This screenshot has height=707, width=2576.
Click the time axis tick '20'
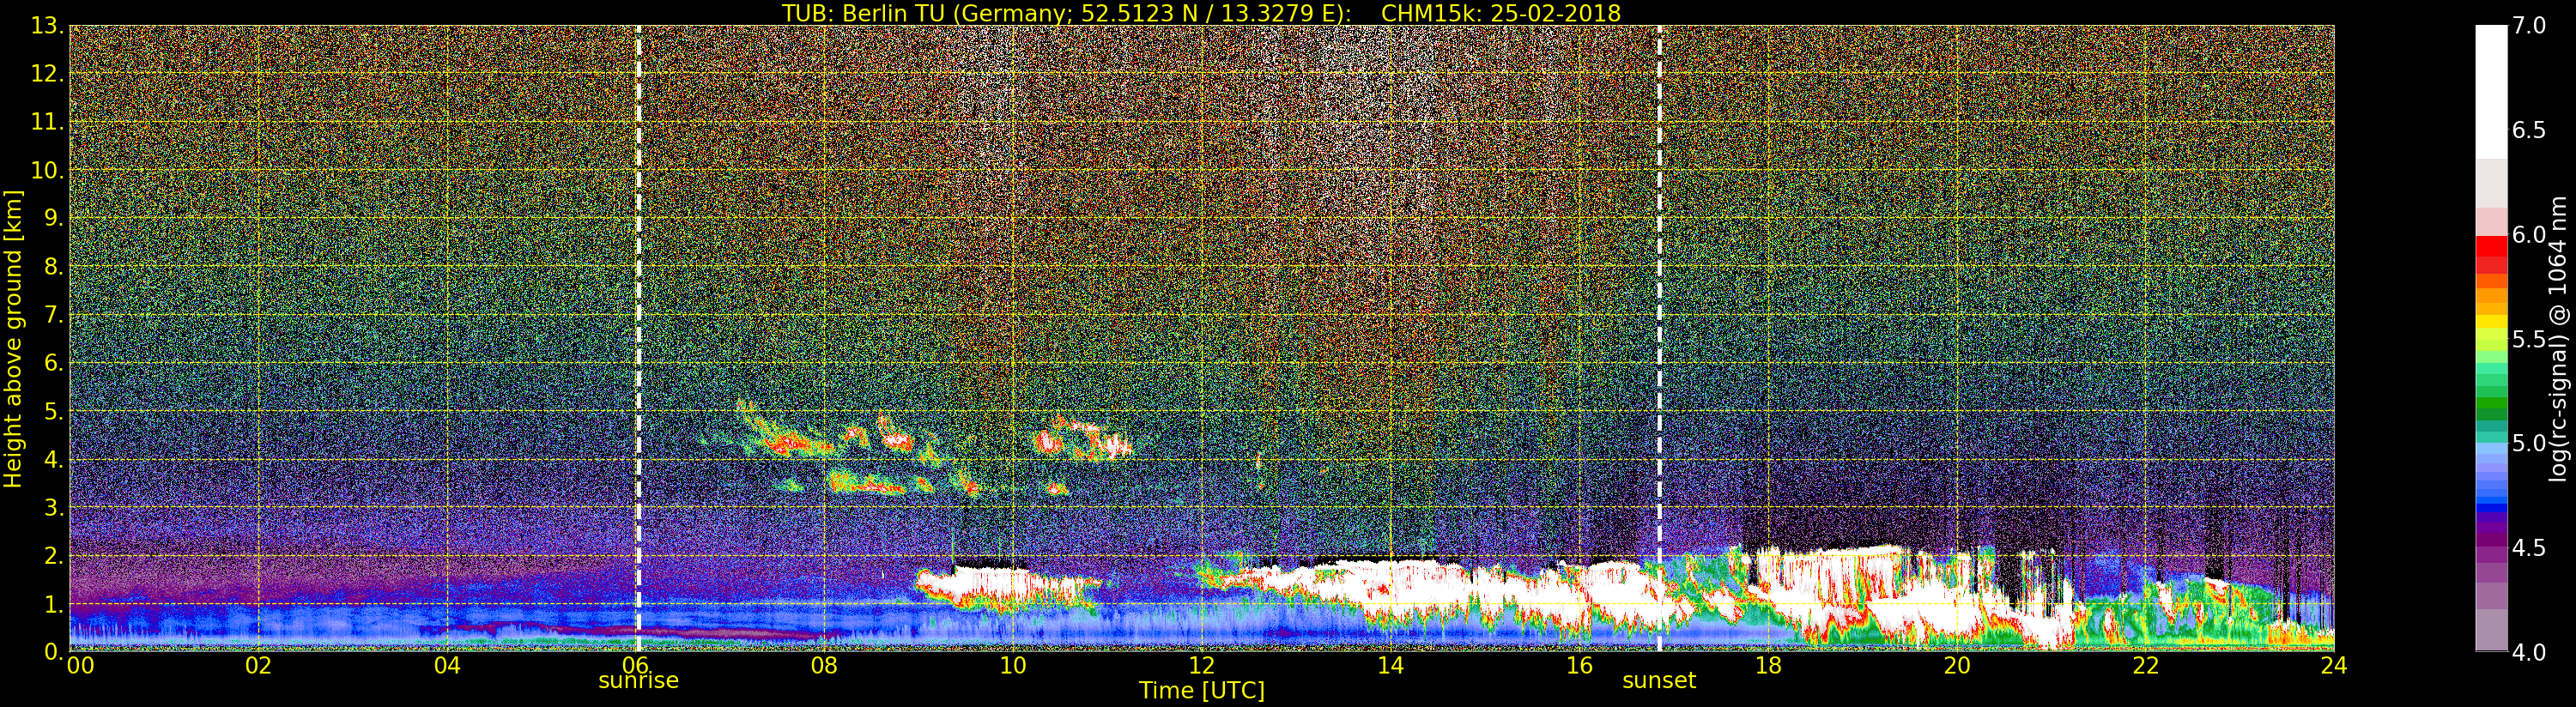(1956, 665)
